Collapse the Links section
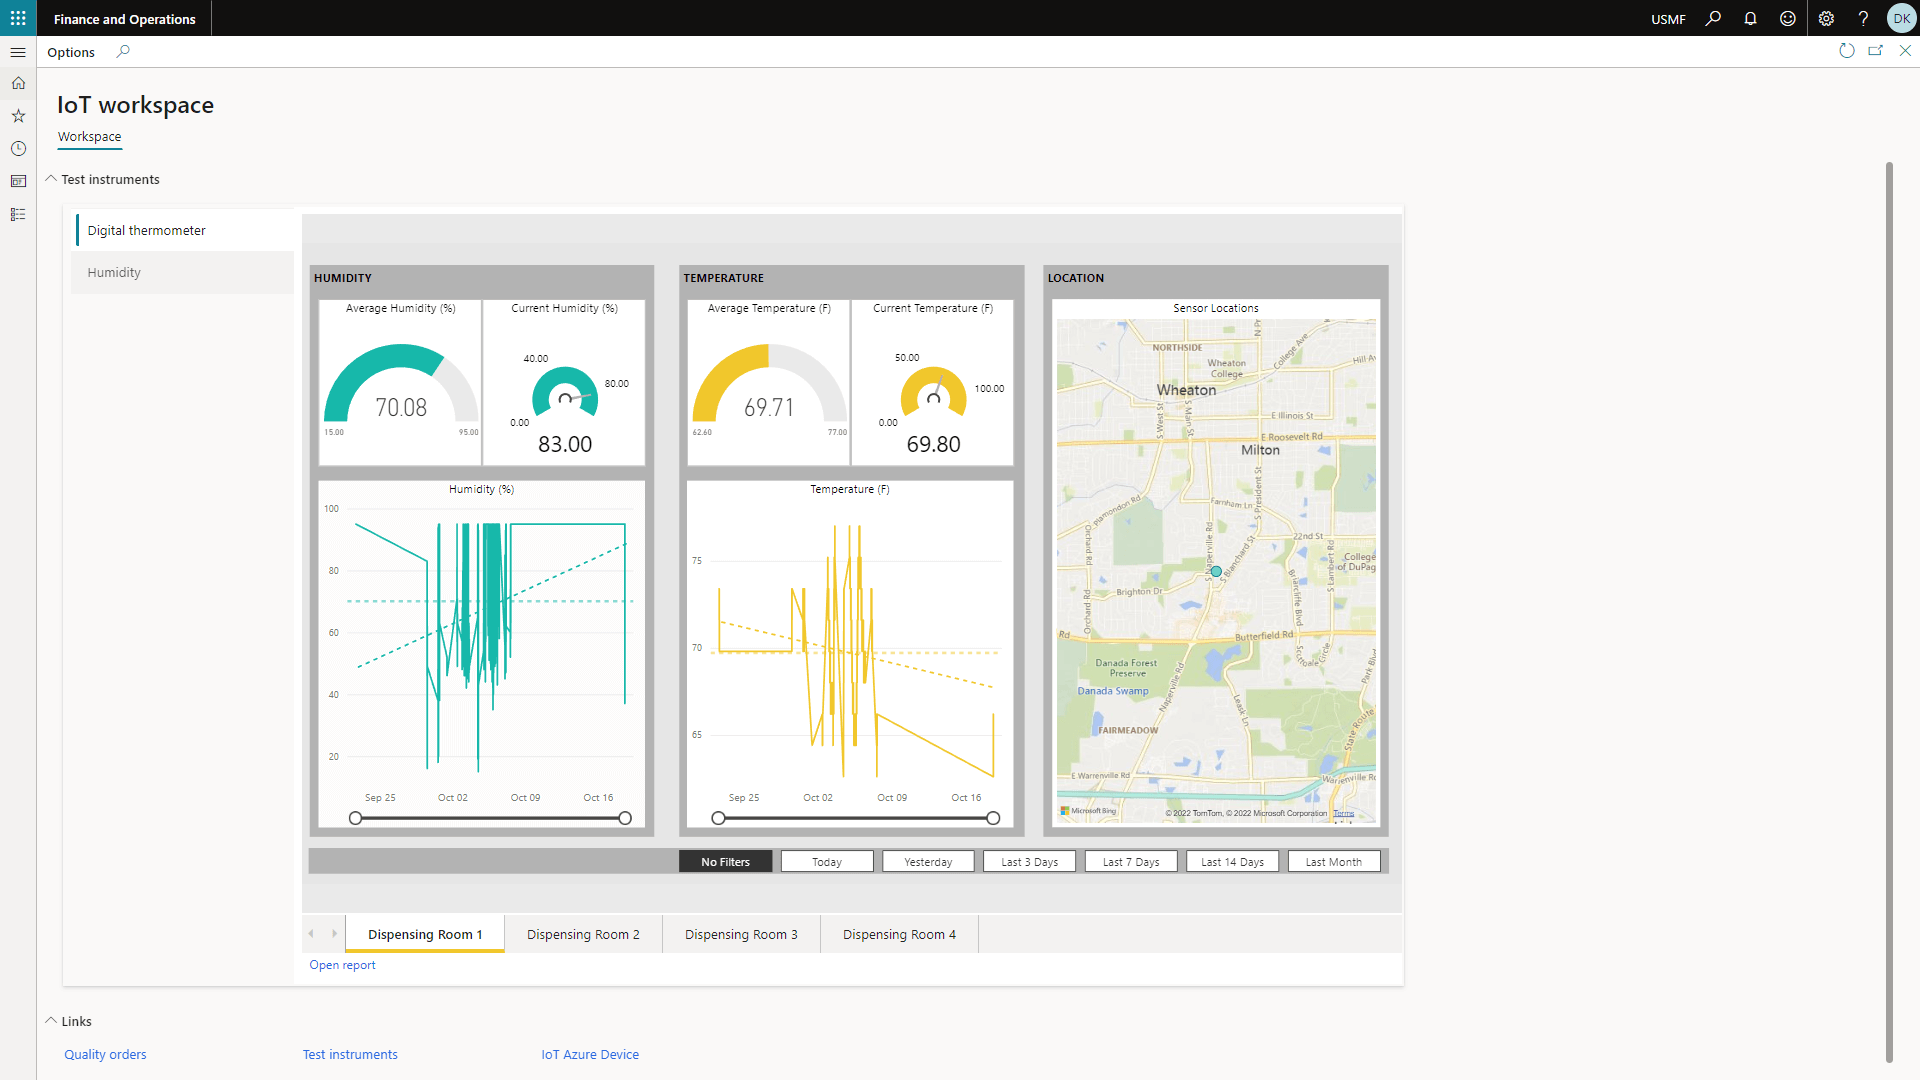The height and width of the screenshot is (1080, 1920). [x=51, y=1021]
